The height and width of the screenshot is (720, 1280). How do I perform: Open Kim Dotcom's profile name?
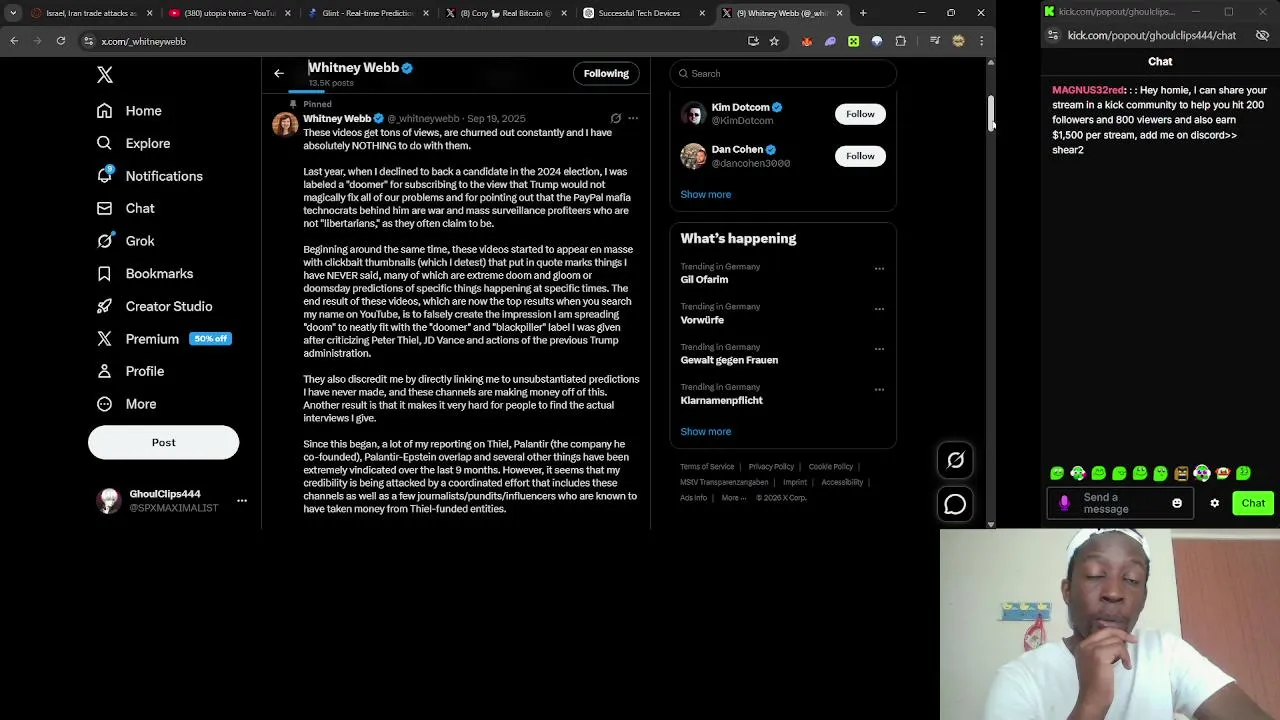pos(741,107)
